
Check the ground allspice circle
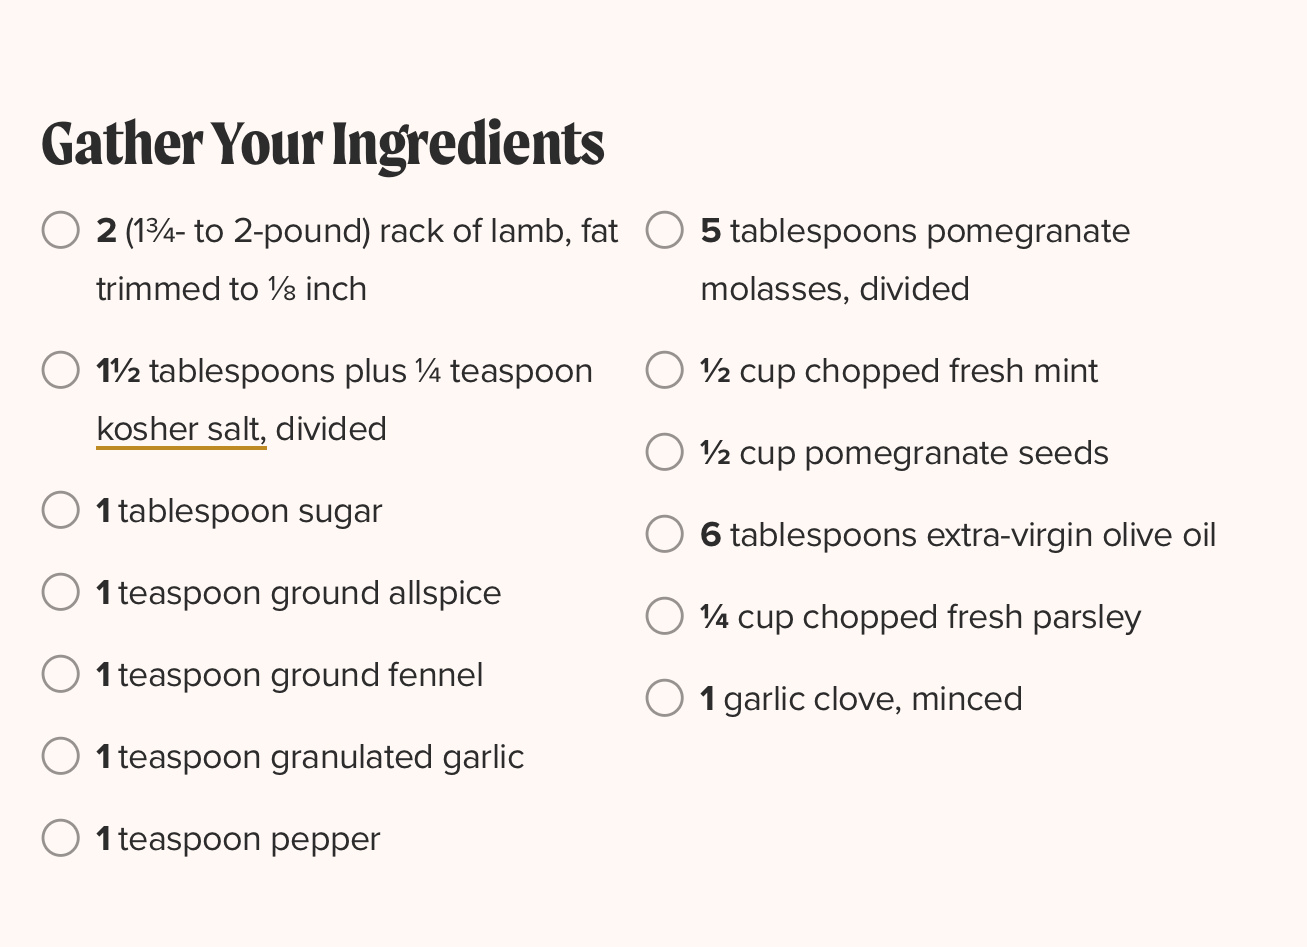tap(61, 592)
